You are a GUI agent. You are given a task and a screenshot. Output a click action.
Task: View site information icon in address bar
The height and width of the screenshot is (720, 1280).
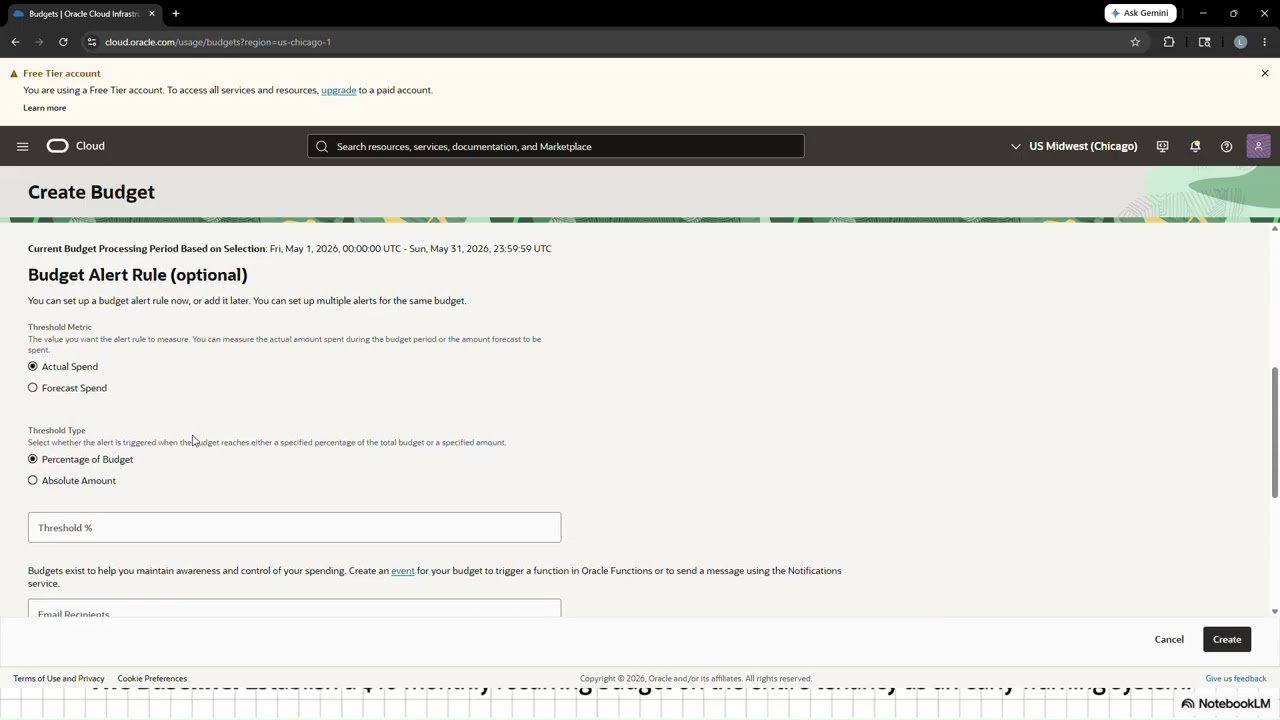tap(91, 42)
